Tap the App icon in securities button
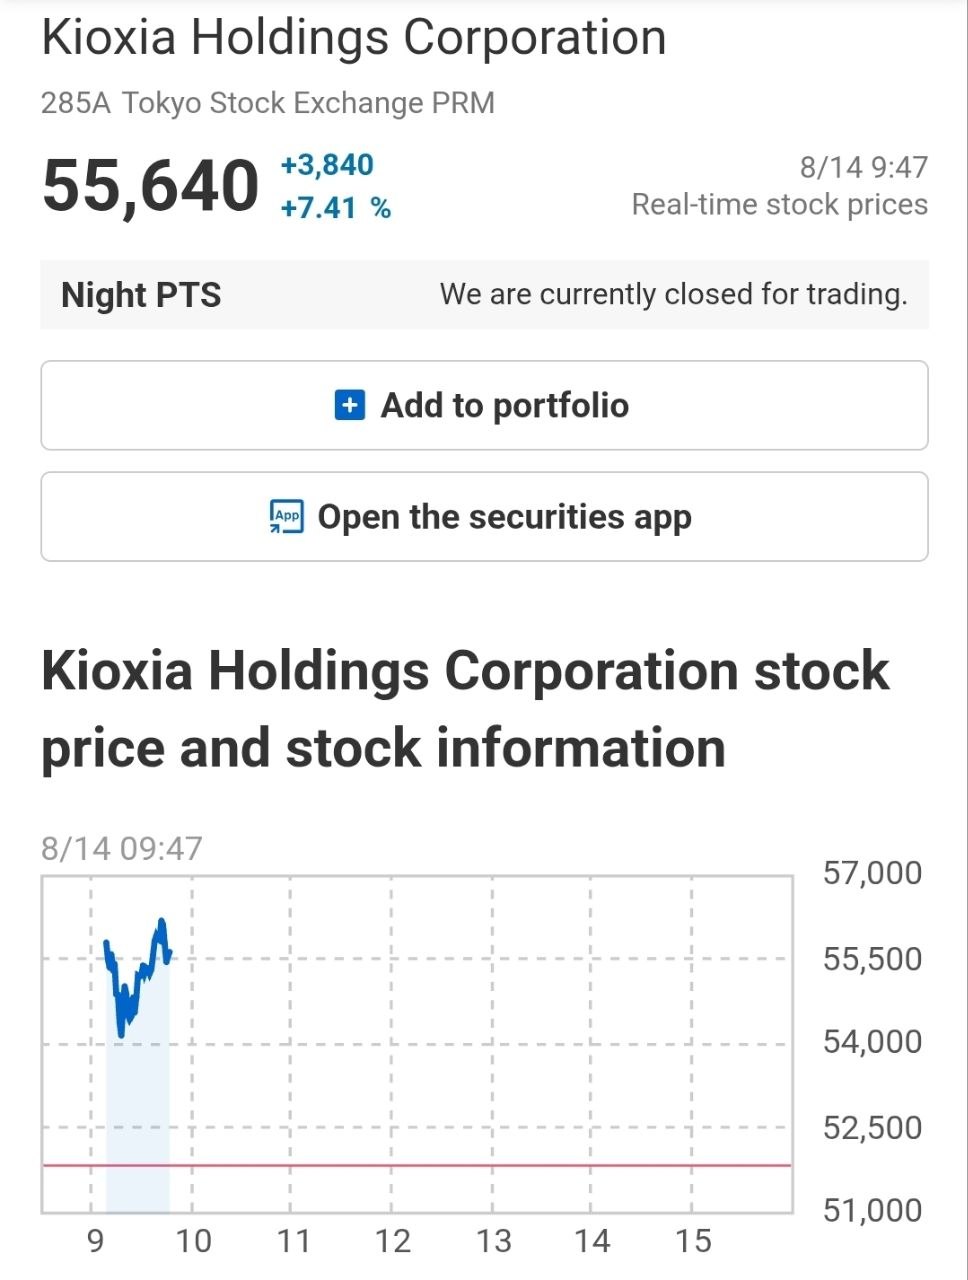The image size is (968, 1280). [x=287, y=517]
